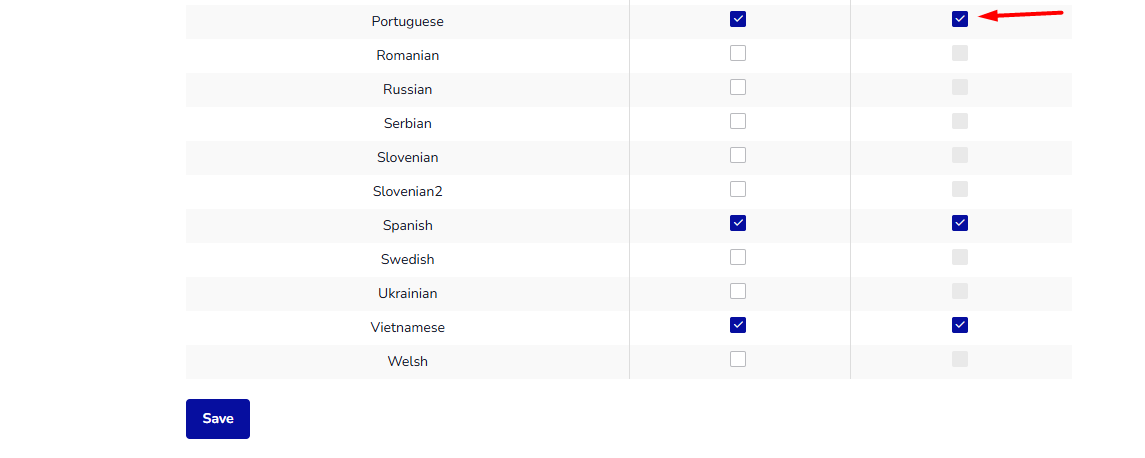Enable the Swedish language checkbox
The height and width of the screenshot is (458, 1145).
tap(738, 257)
